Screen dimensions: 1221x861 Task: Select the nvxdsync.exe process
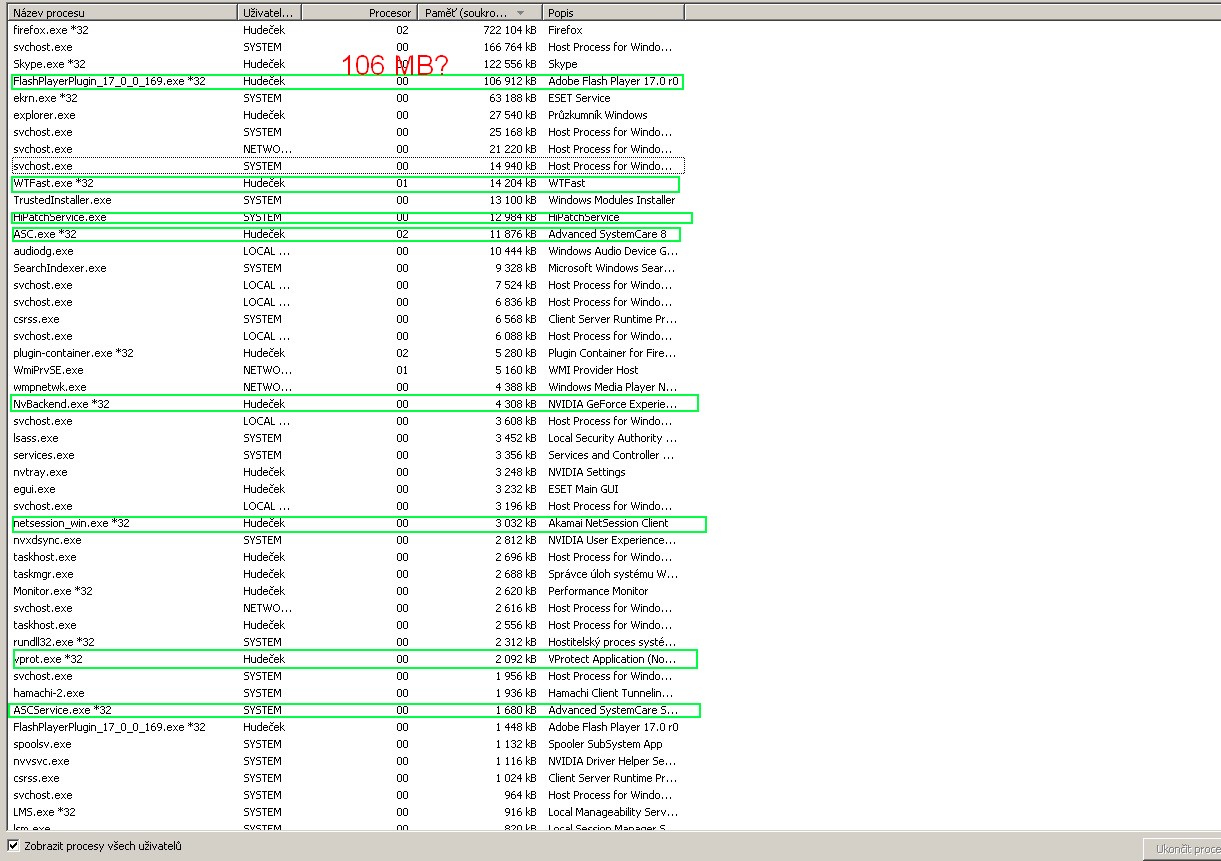tap(347, 540)
